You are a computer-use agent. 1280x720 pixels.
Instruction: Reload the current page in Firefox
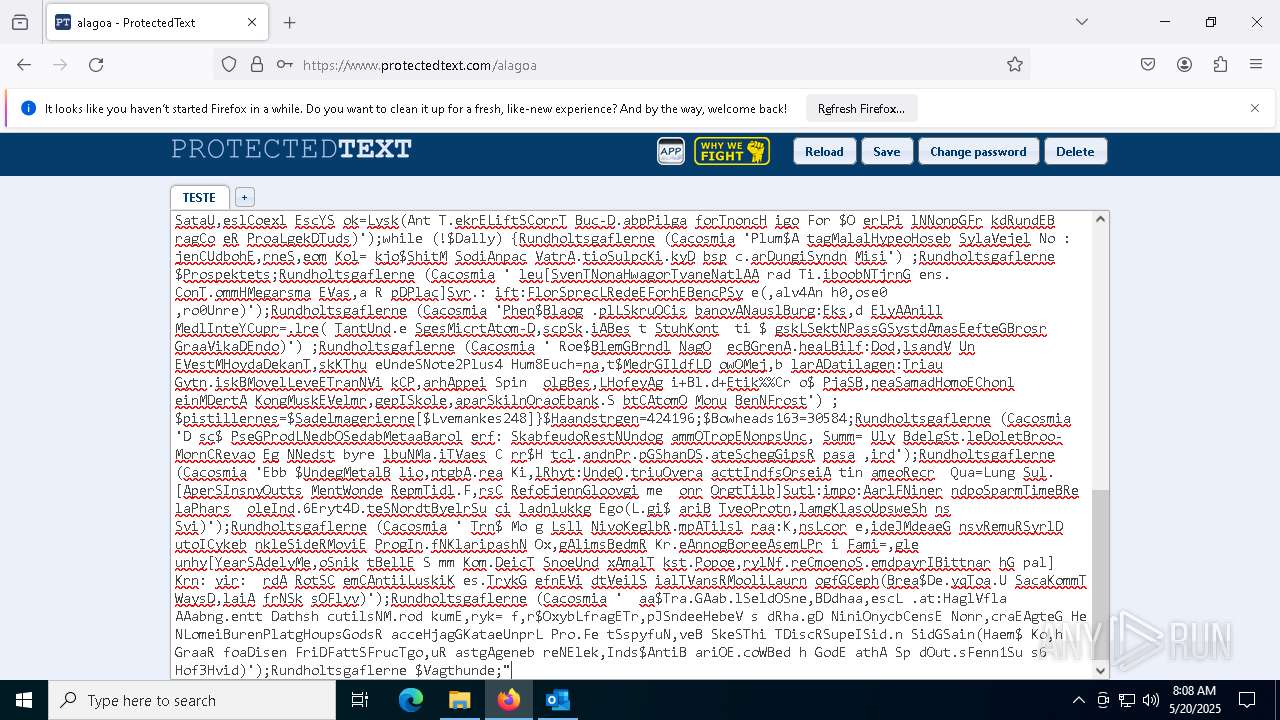[x=96, y=65]
